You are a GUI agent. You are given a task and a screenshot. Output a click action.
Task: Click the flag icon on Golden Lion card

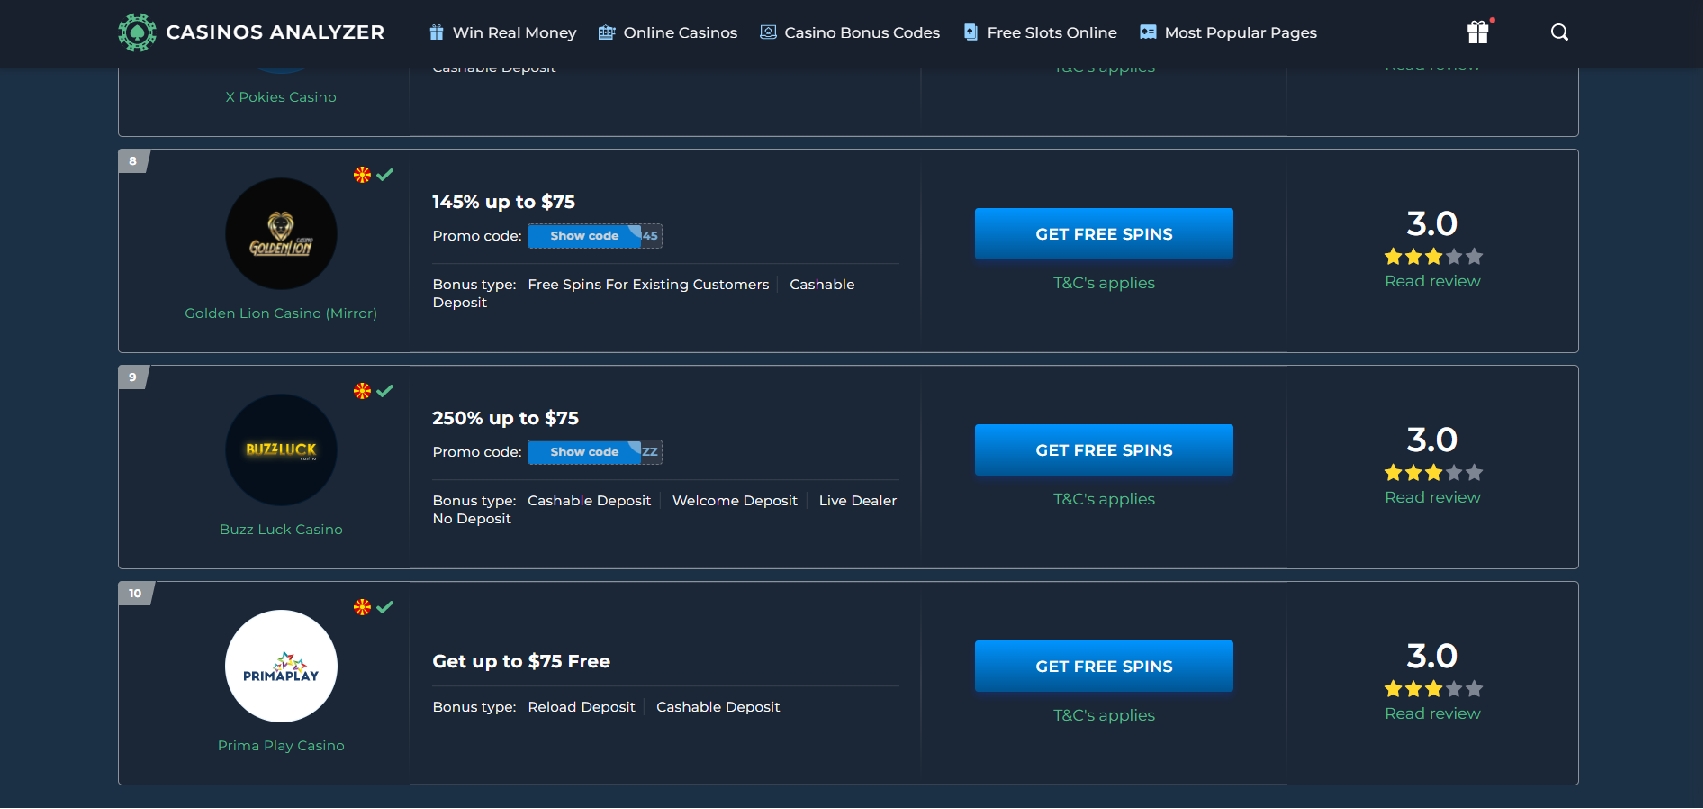point(362,175)
